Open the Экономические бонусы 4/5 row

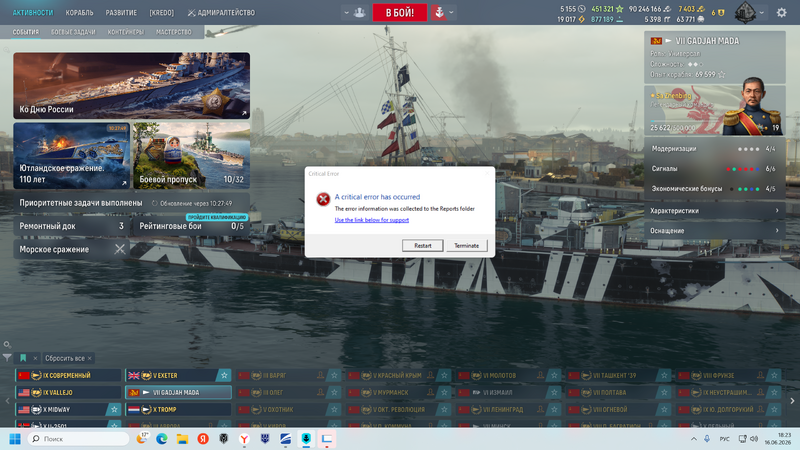click(714, 188)
